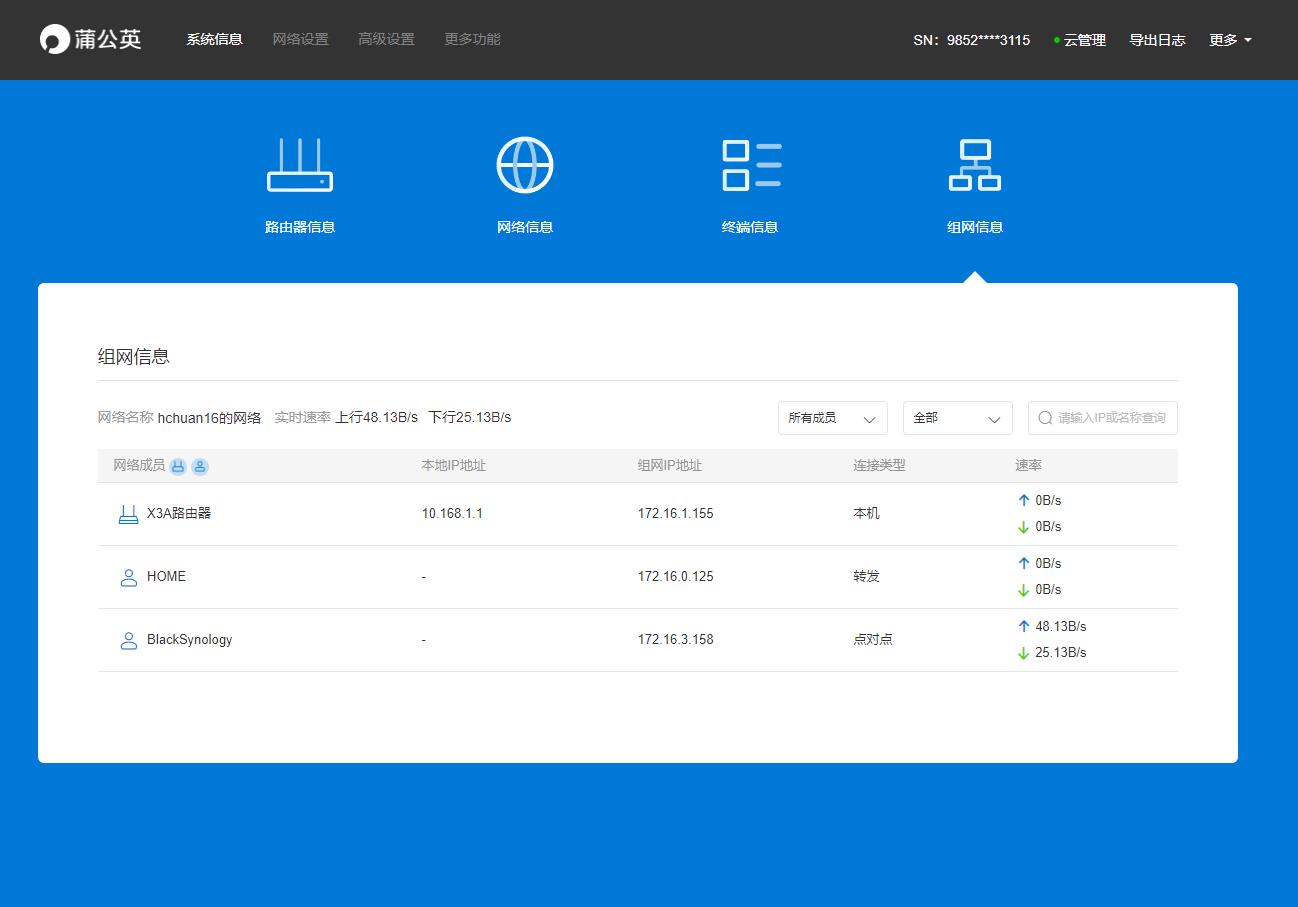Expand the 全部 dropdown

click(956, 417)
